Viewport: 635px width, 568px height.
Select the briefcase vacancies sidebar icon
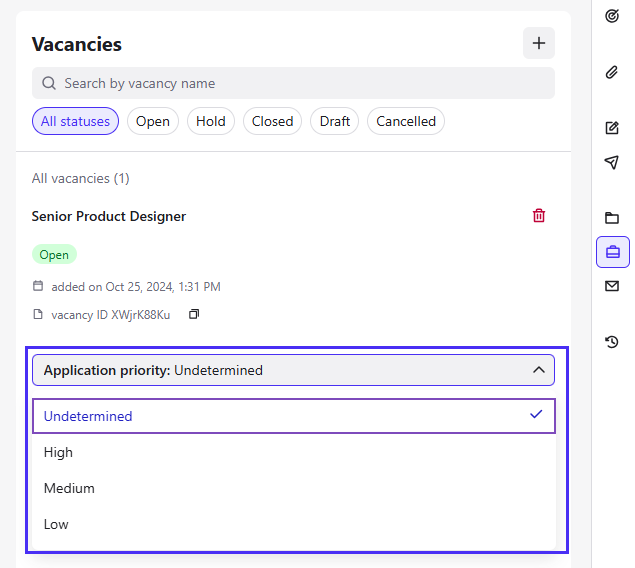pyautogui.click(x=613, y=252)
